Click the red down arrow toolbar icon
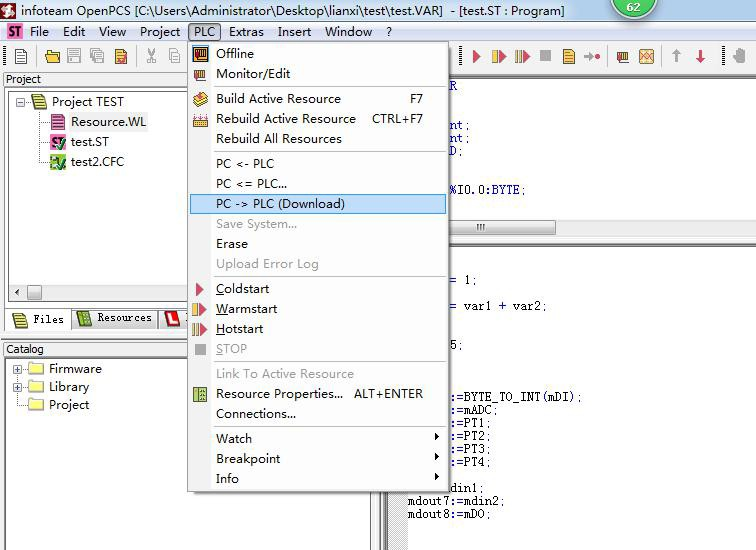Viewport: 756px width, 550px height. coord(700,57)
